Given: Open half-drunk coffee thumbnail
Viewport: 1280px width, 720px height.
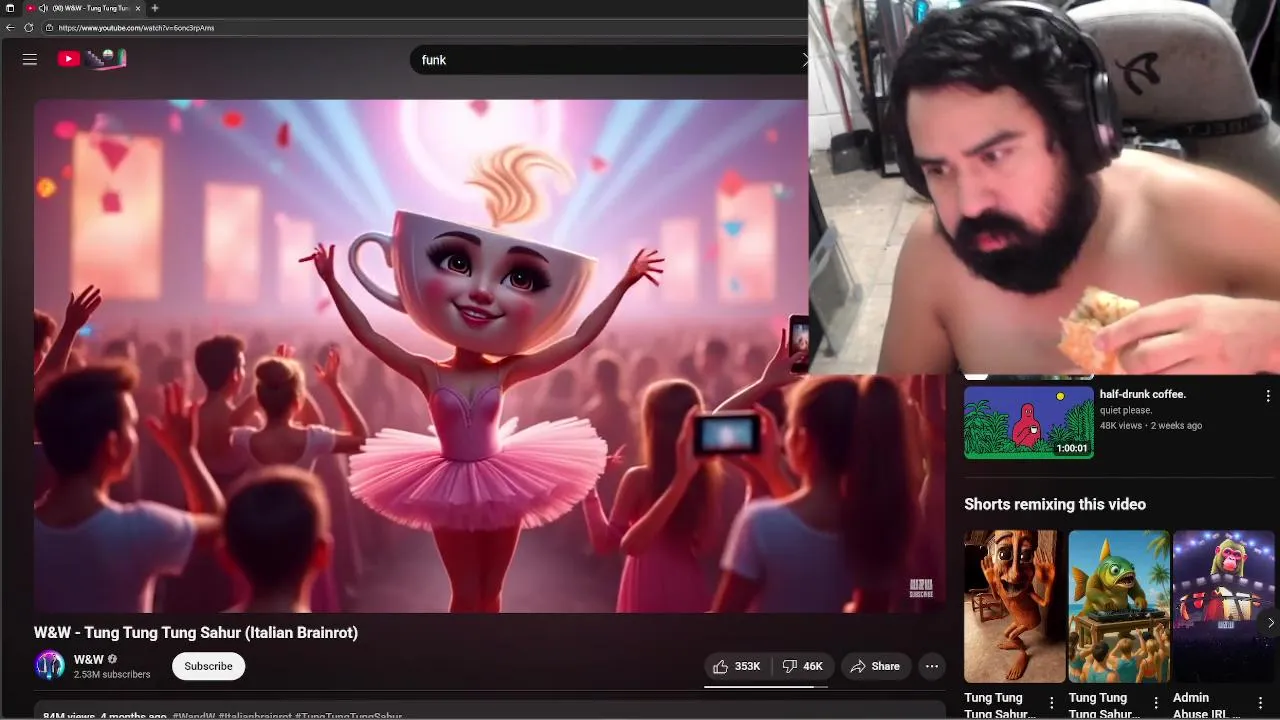Looking at the screenshot, I should (1029, 422).
